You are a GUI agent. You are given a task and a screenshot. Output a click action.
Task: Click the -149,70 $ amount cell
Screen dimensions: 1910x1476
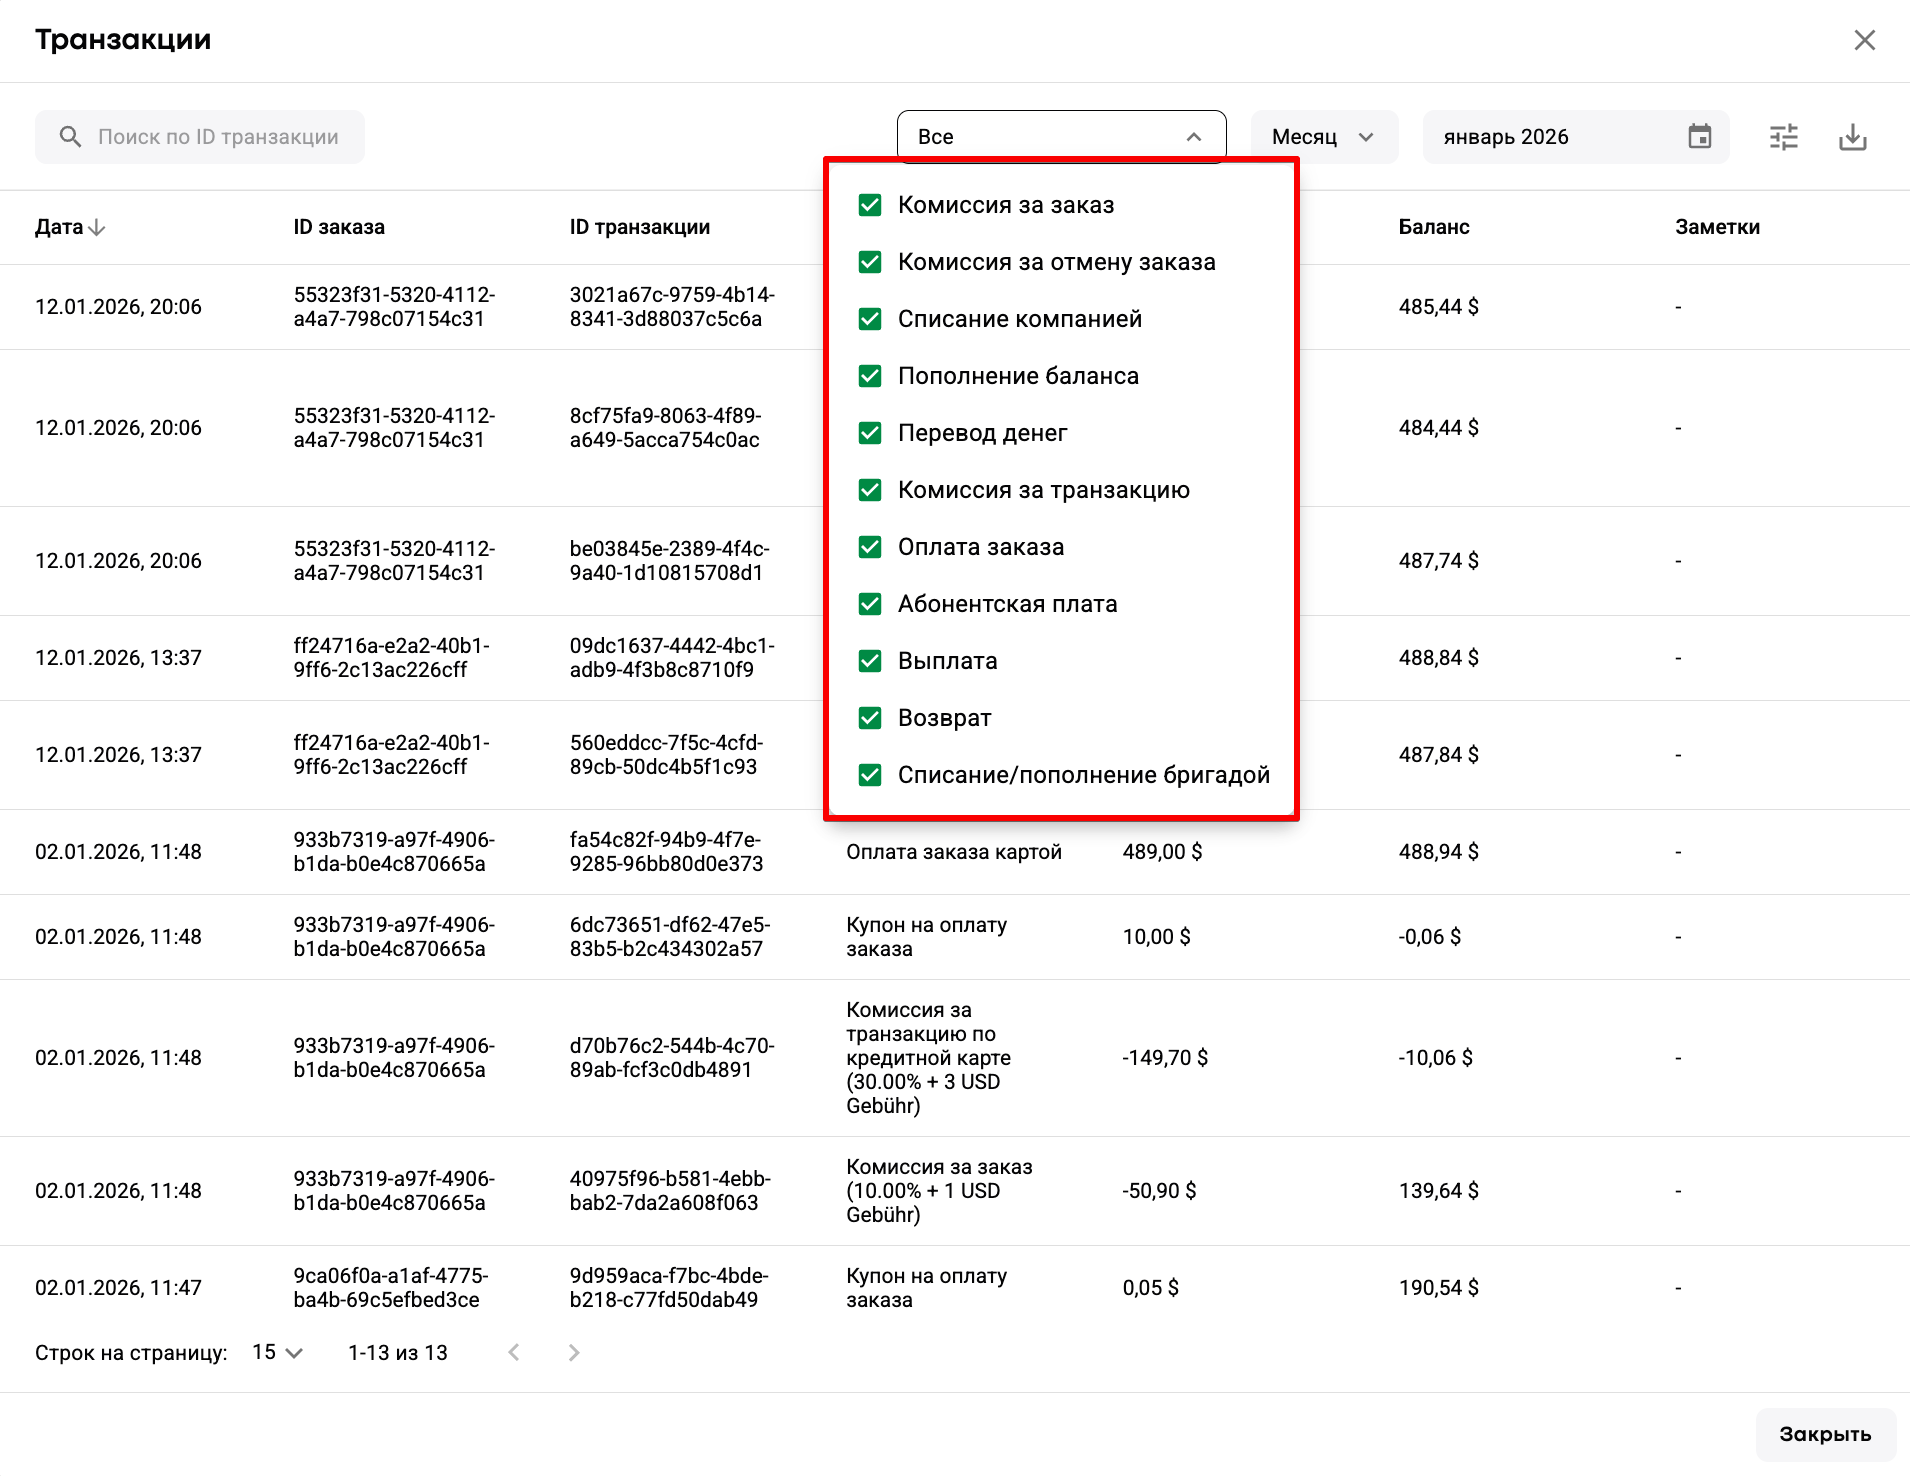[x=1165, y=1058]
